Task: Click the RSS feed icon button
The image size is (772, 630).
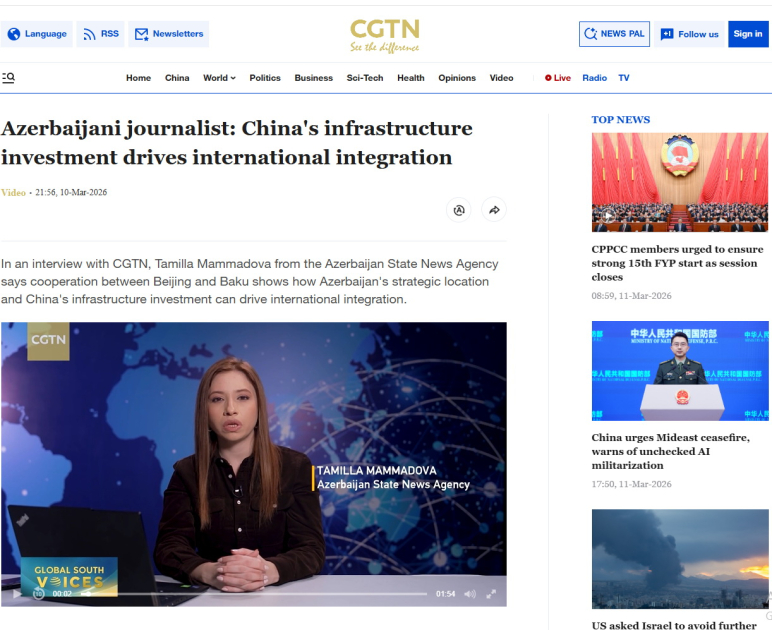Action: point(101,34)
